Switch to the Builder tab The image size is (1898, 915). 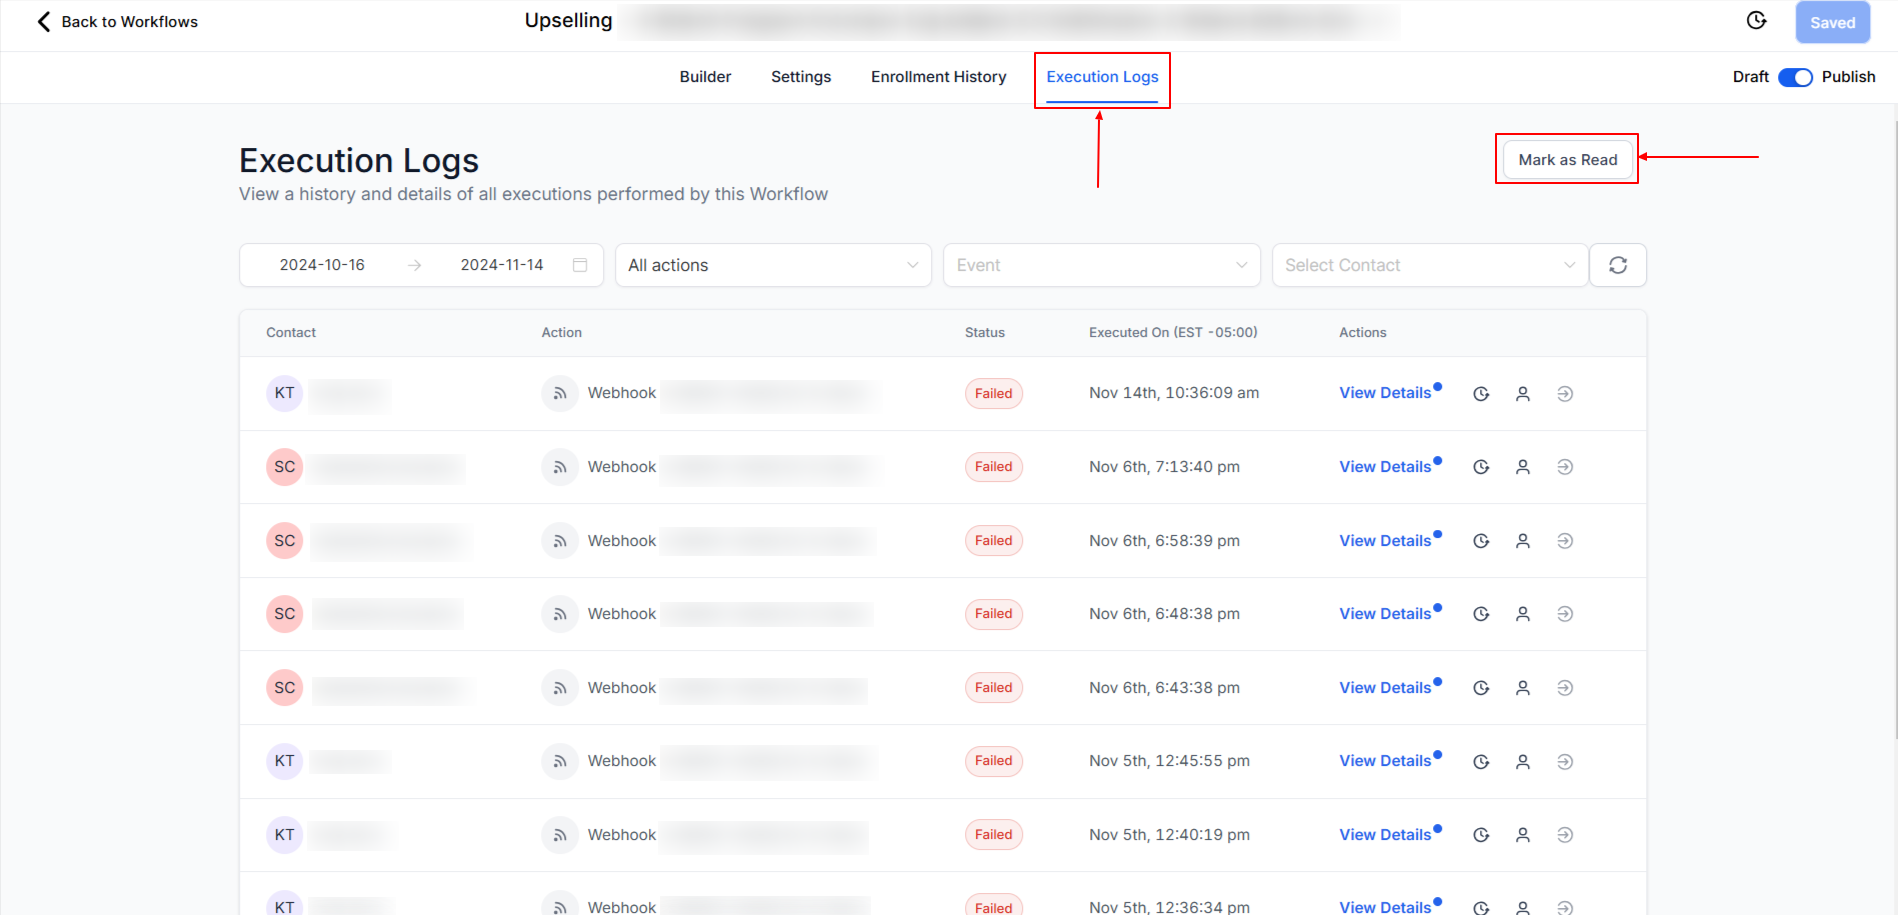tap(705, 77)
